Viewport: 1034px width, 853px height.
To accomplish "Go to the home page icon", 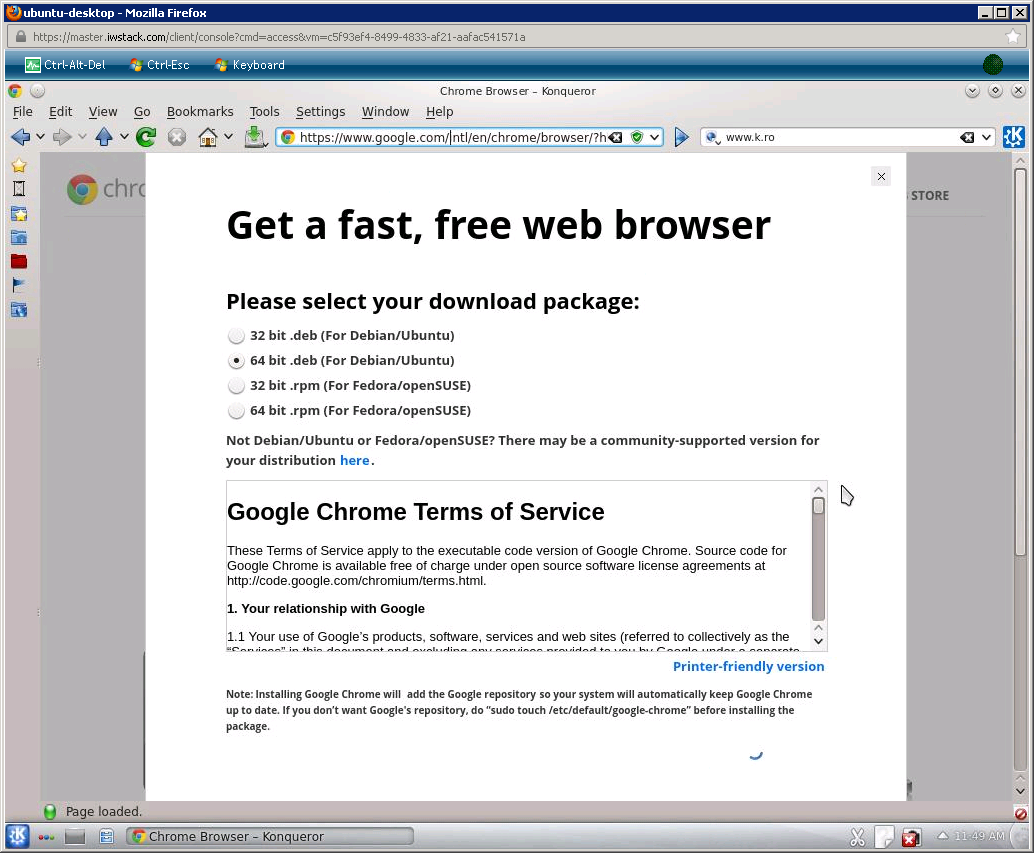I will point(208,137).
